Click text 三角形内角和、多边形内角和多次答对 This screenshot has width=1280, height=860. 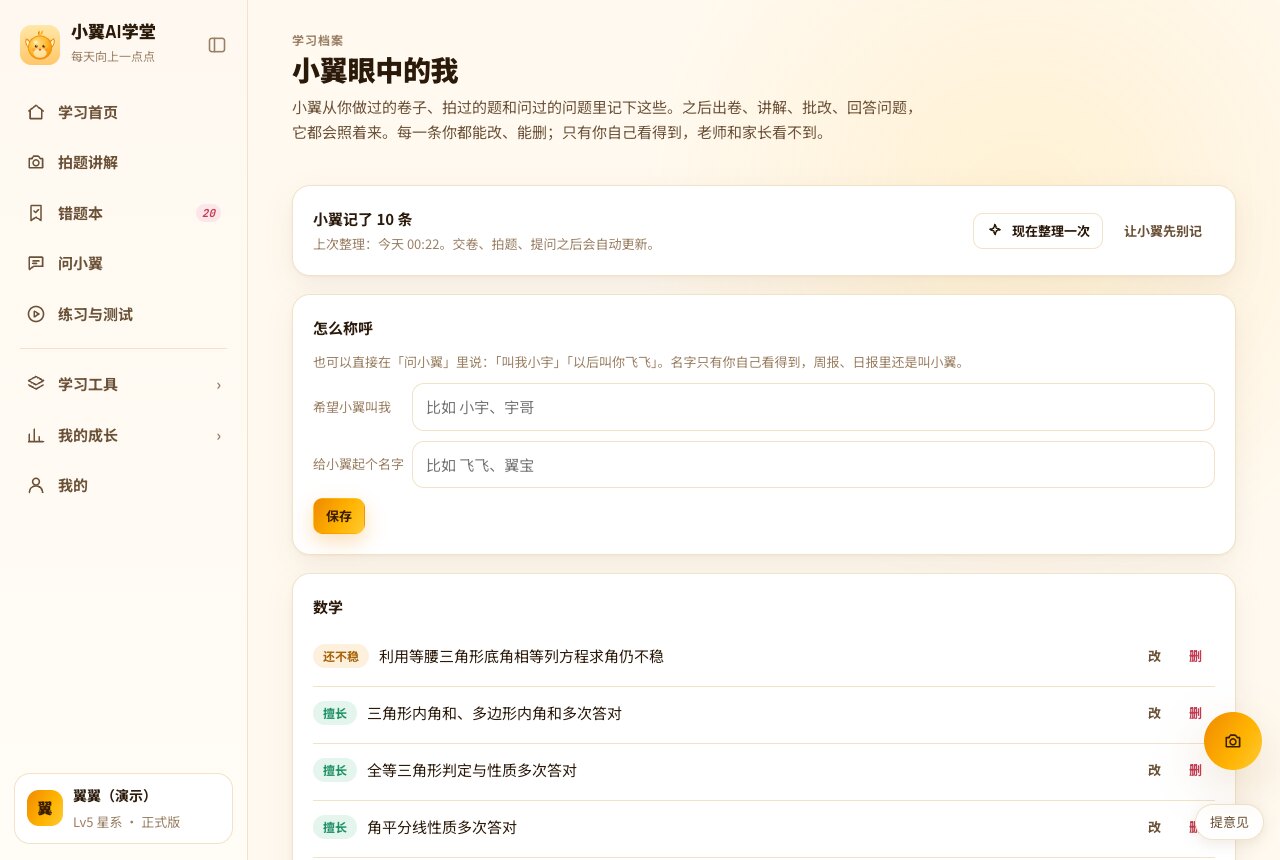[x=494, y=713]
